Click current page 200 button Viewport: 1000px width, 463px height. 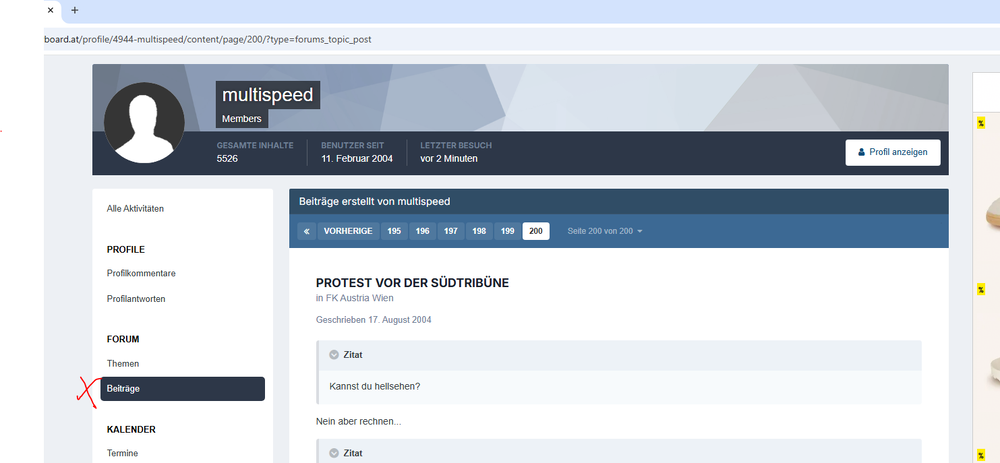tap(536, 231)
